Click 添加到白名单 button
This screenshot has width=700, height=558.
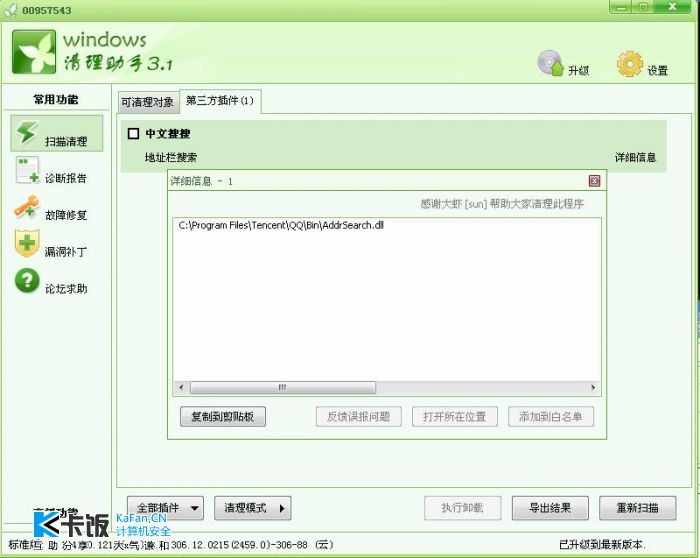(x=551, y=416)
